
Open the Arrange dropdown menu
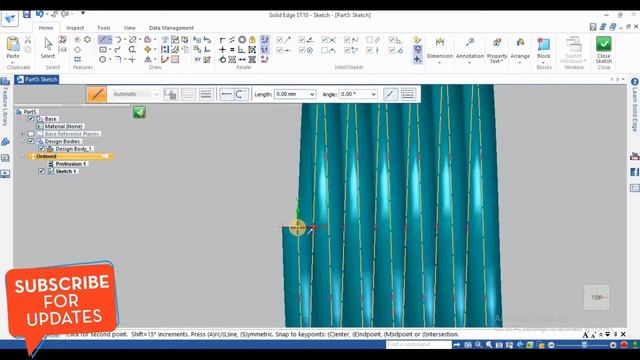(x=520, y=63)
